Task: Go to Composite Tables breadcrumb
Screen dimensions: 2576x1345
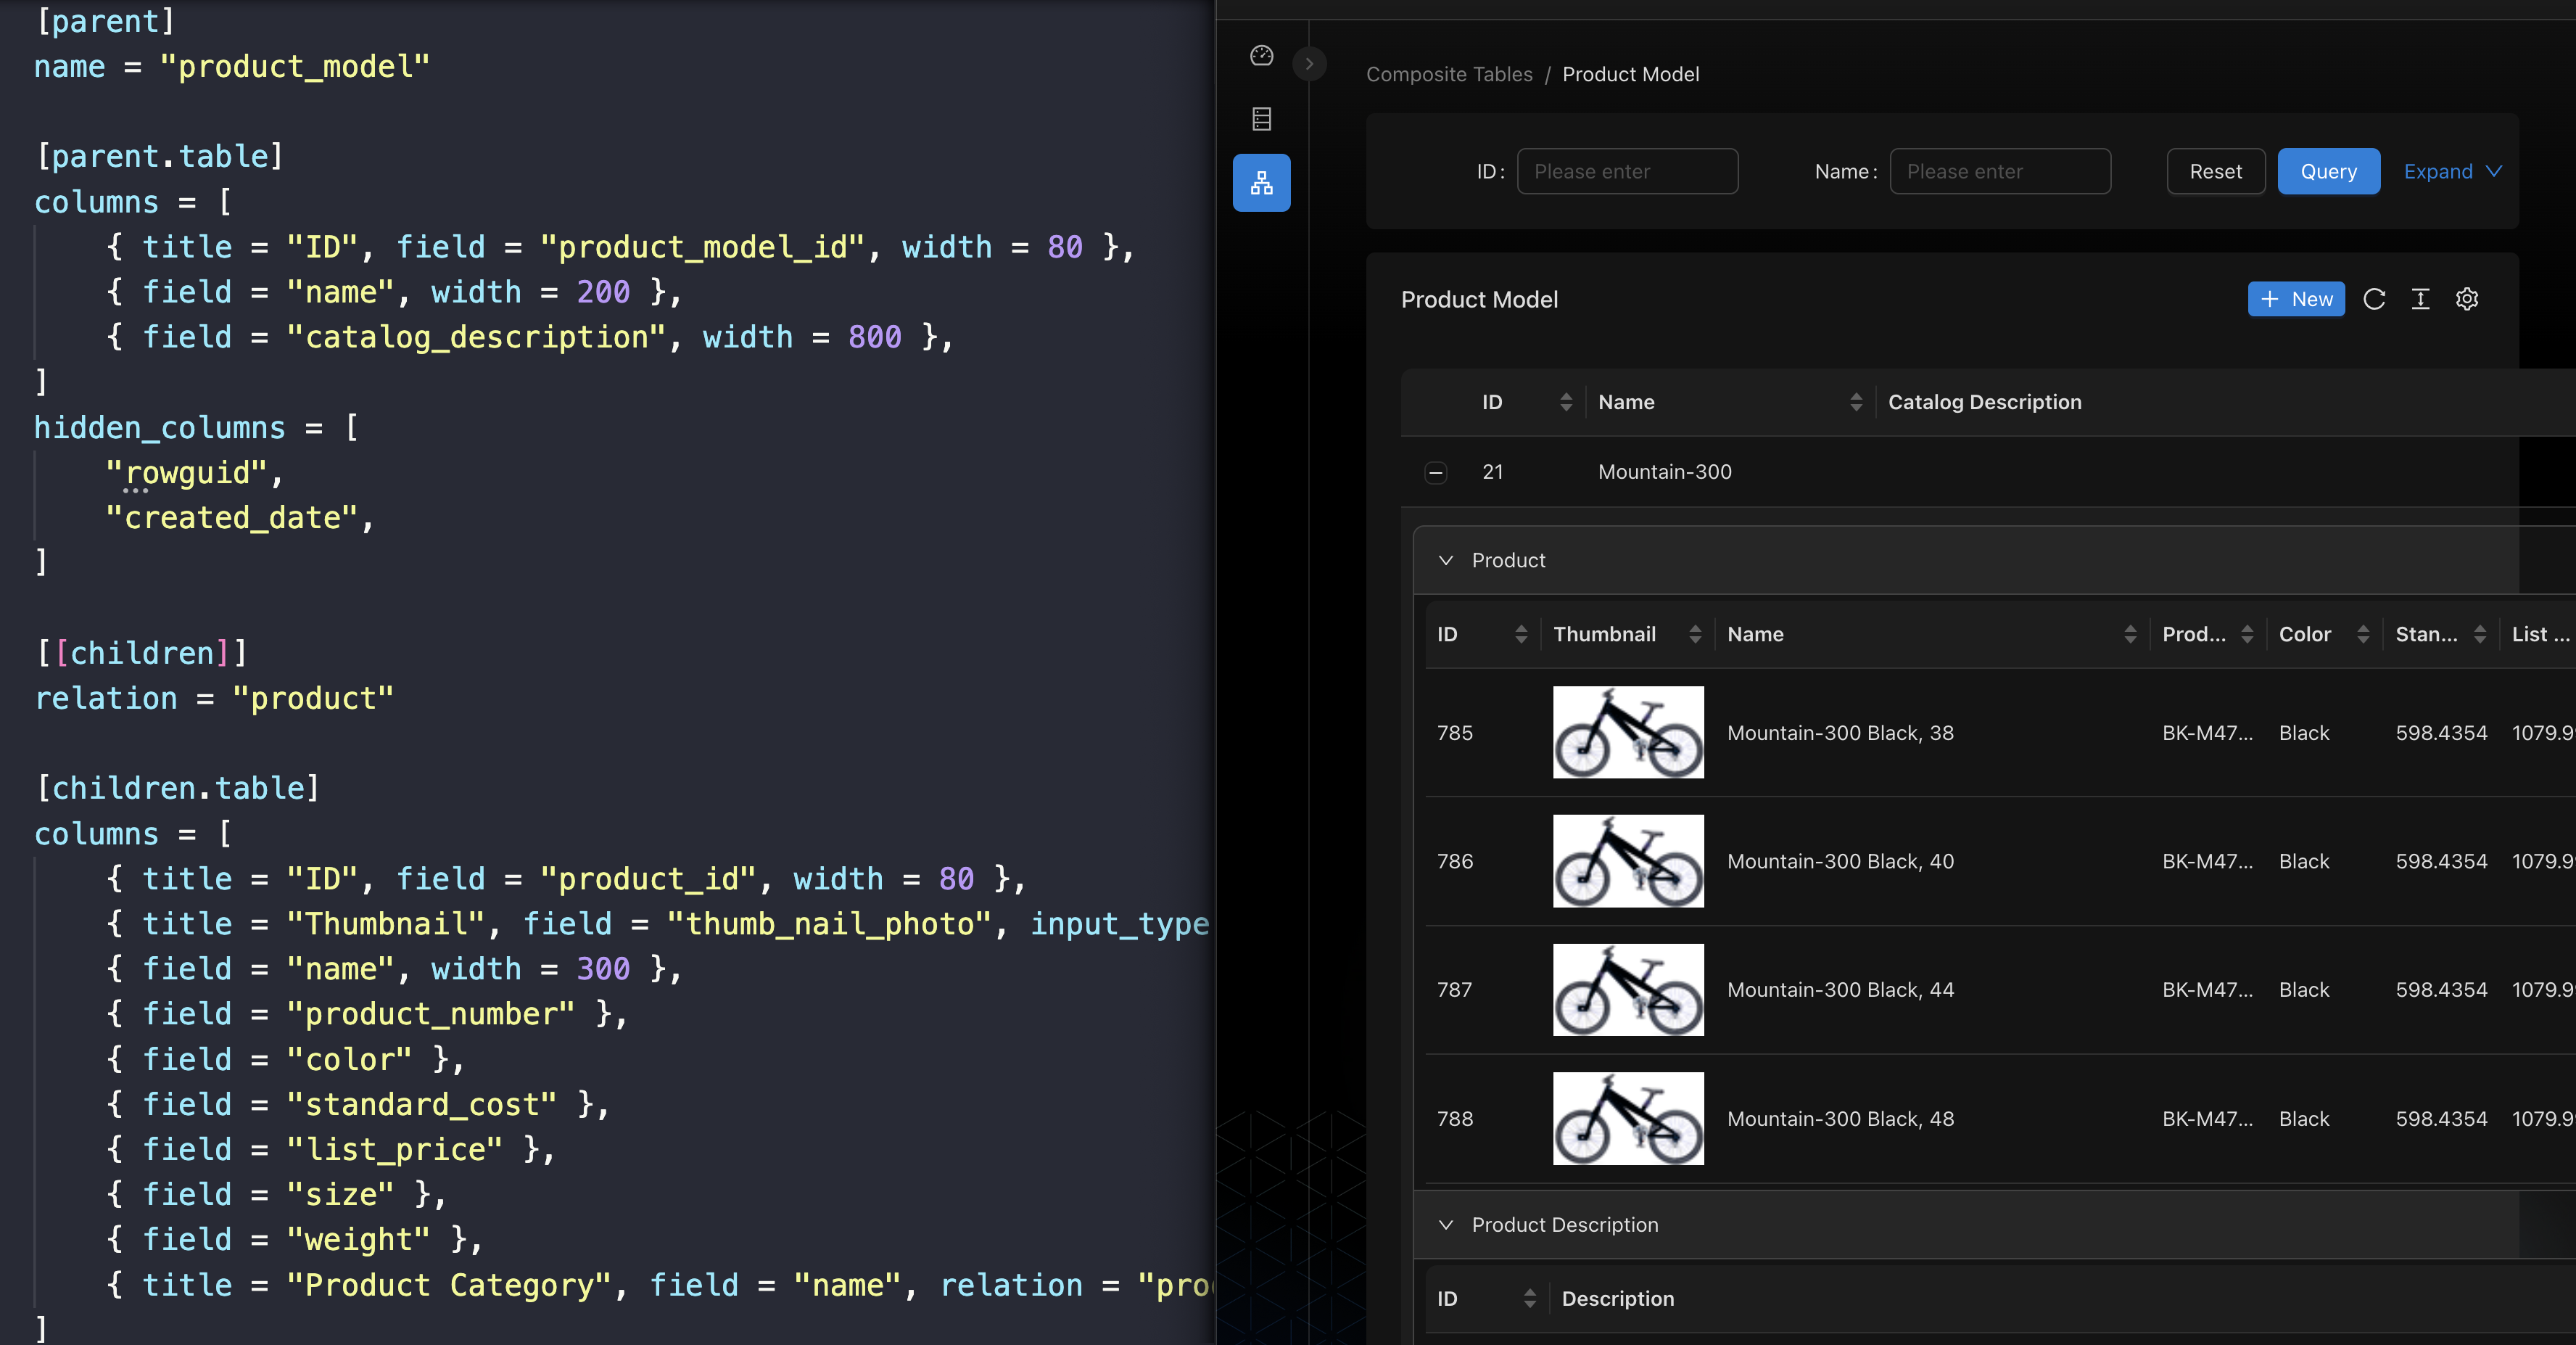Action: point(1448,74)
